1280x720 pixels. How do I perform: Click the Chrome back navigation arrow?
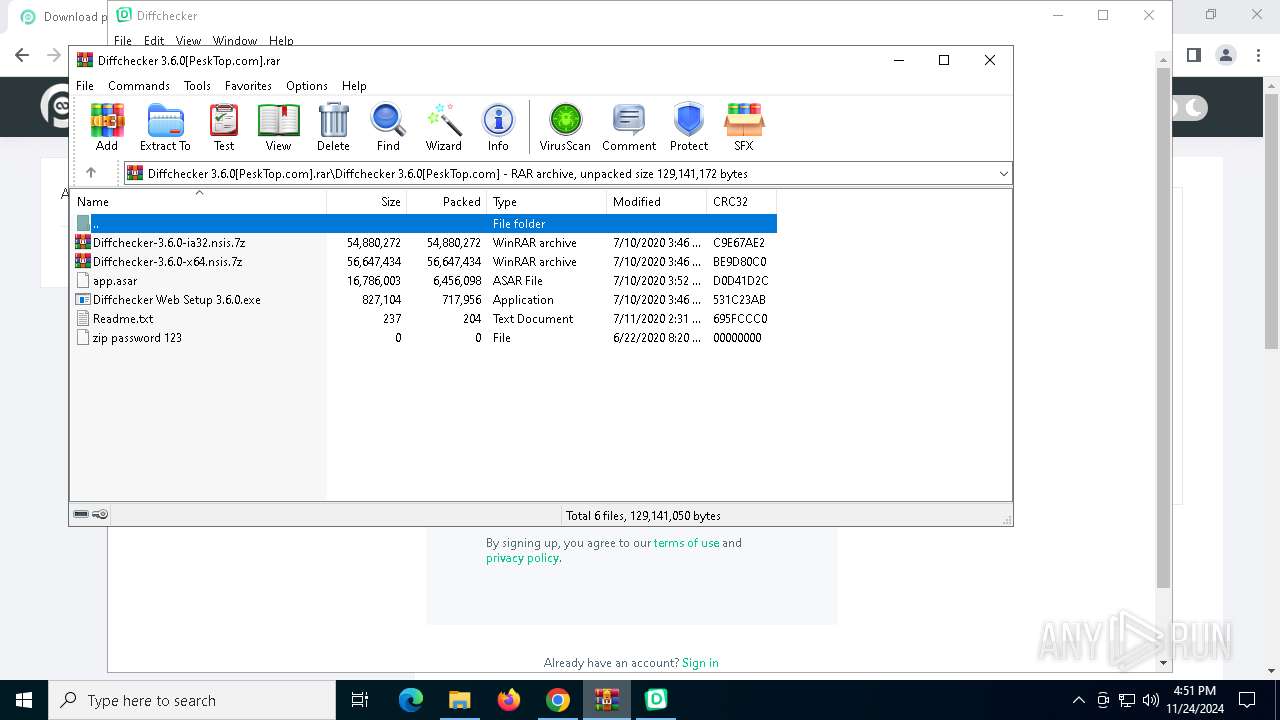[x=22, y=55]
